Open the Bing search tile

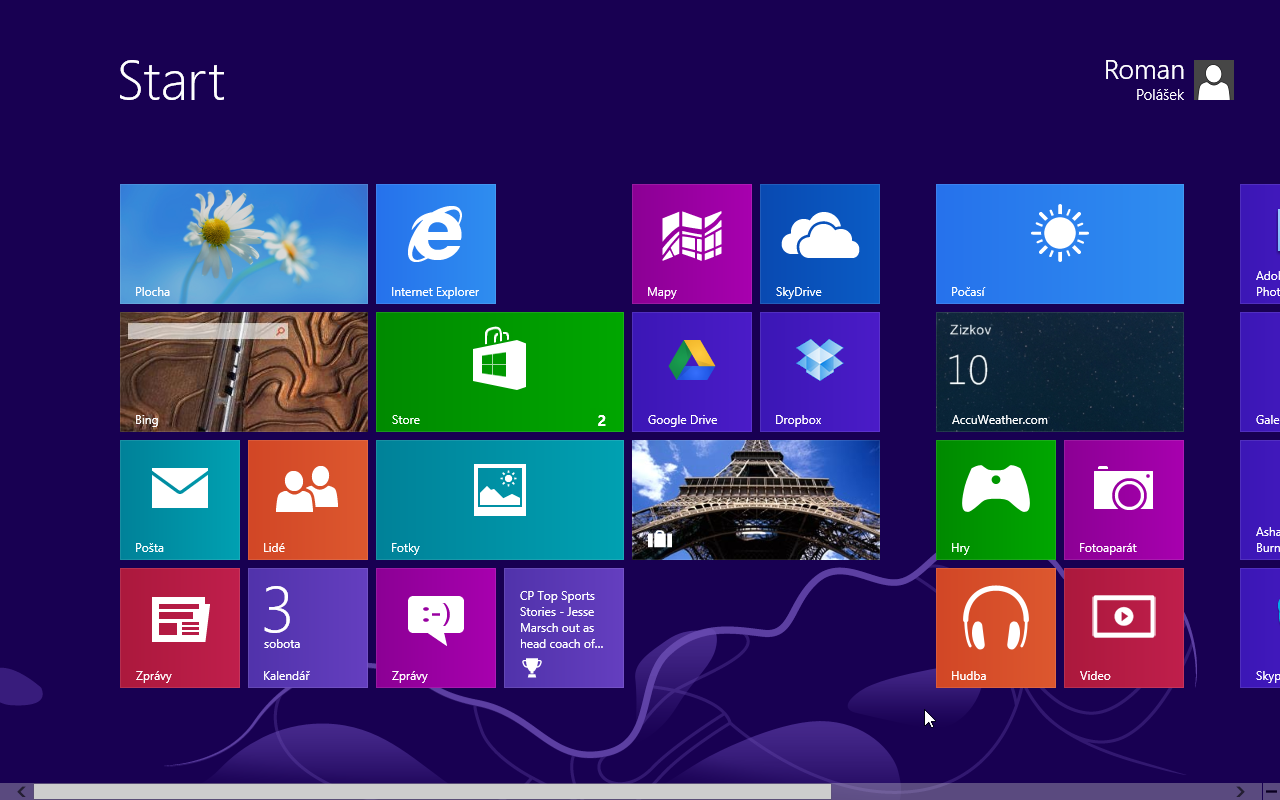coord(244,372)
